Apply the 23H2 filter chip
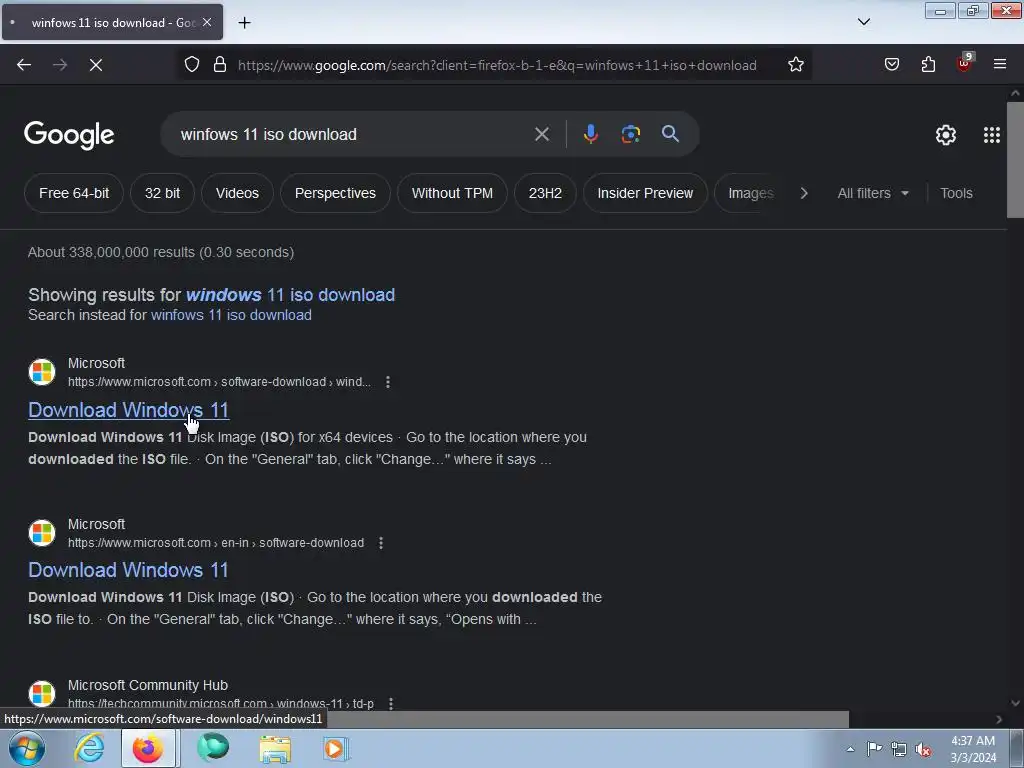Screen dimensions: 1024x768 click(545, 193)
